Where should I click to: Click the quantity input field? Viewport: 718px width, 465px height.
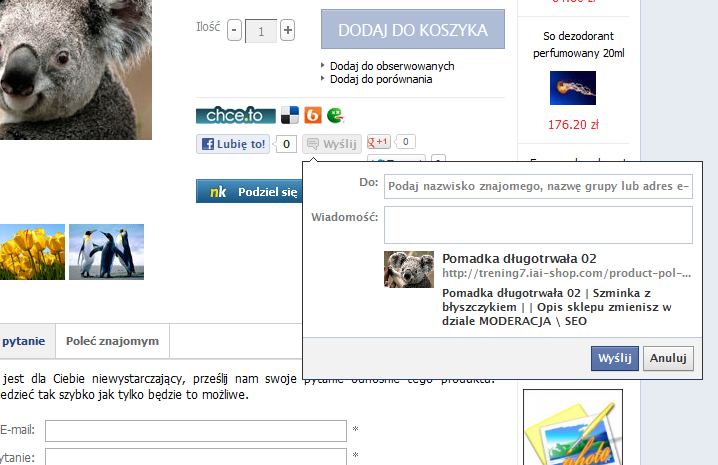coord(261,31)
